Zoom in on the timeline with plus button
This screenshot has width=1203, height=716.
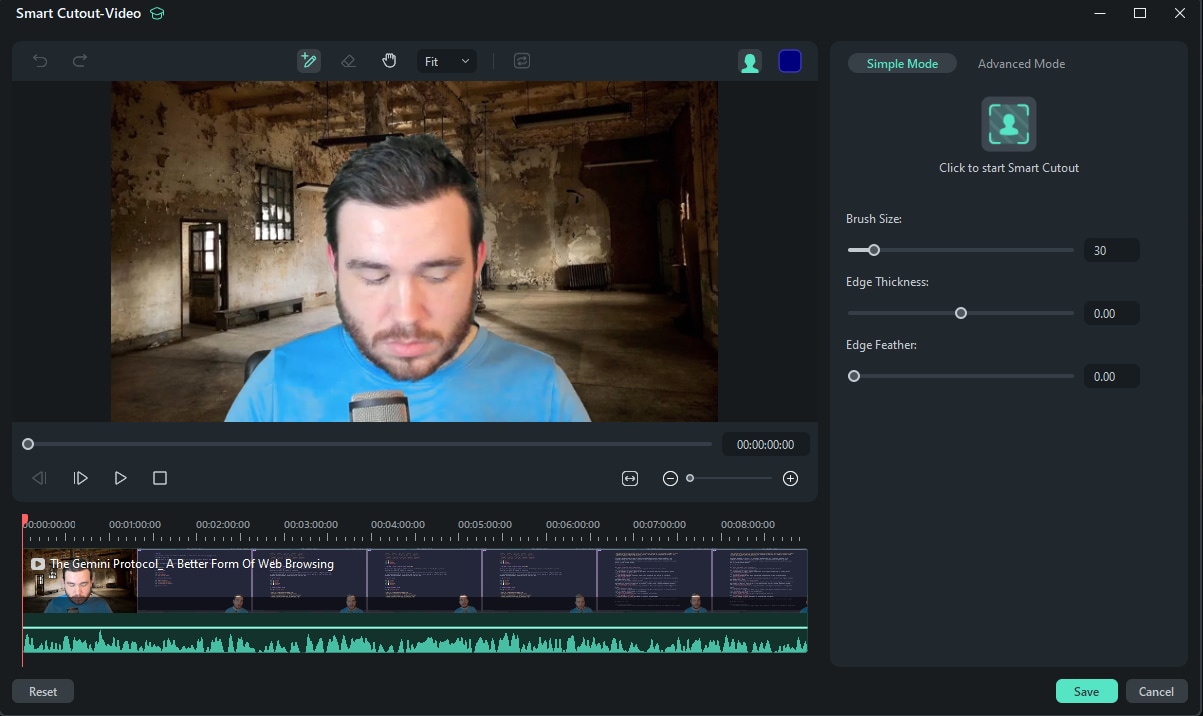[x=790, y=478]
